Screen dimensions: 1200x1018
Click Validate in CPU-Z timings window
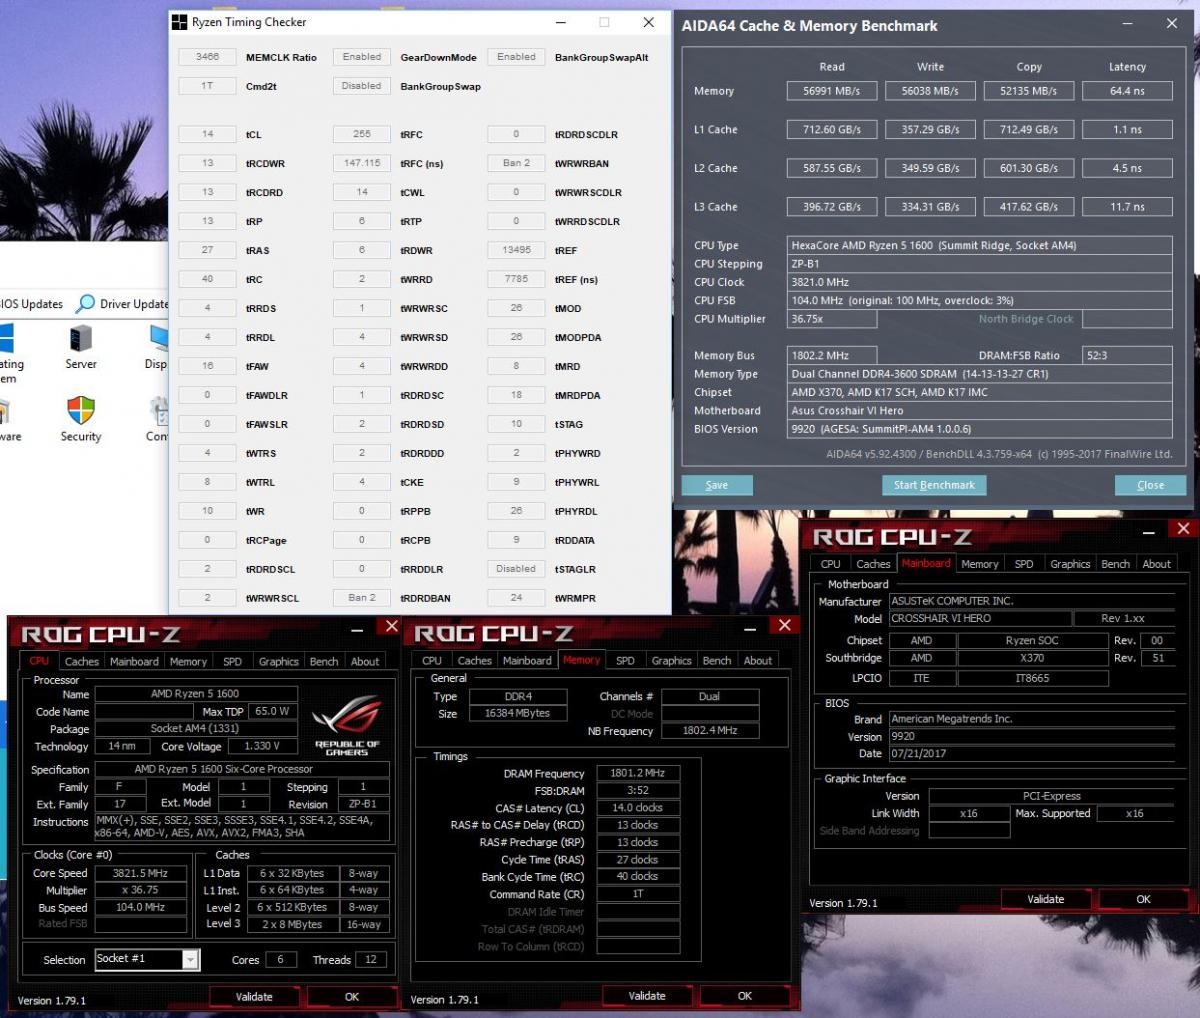point(647,995)
